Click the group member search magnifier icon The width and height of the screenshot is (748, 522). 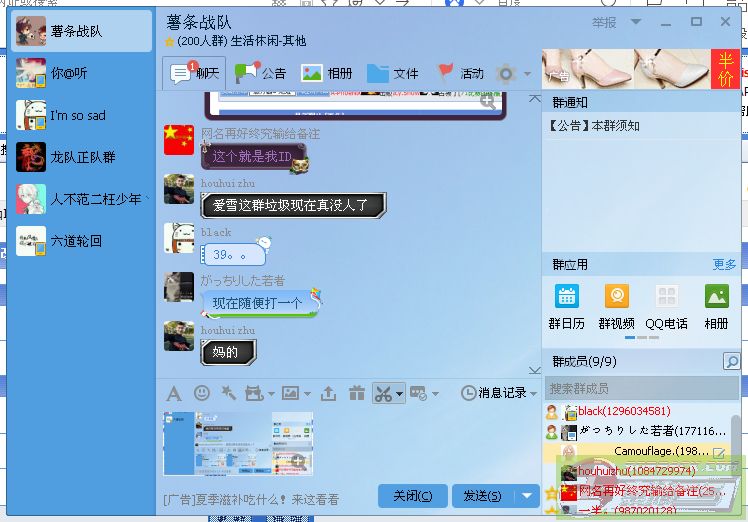(732, 361)
